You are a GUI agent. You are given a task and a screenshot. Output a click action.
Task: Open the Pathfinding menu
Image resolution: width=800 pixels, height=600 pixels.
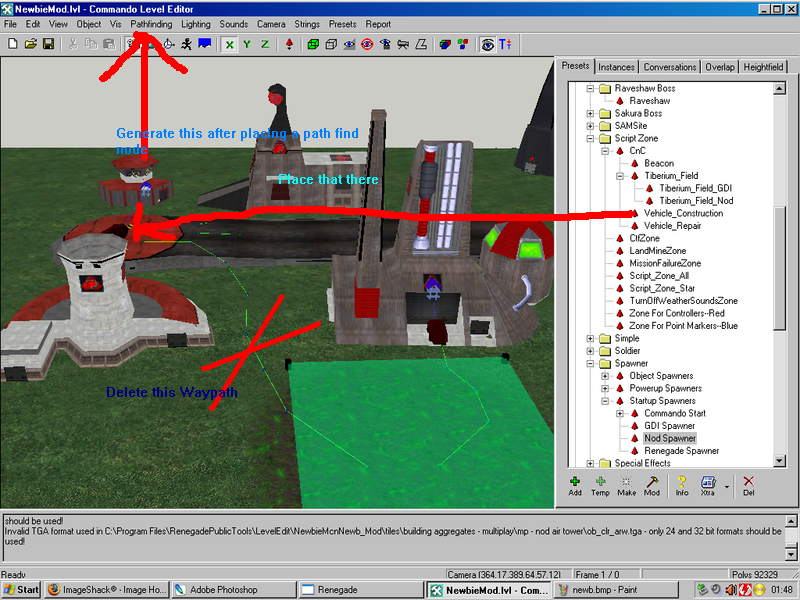[x=152, y=24]
